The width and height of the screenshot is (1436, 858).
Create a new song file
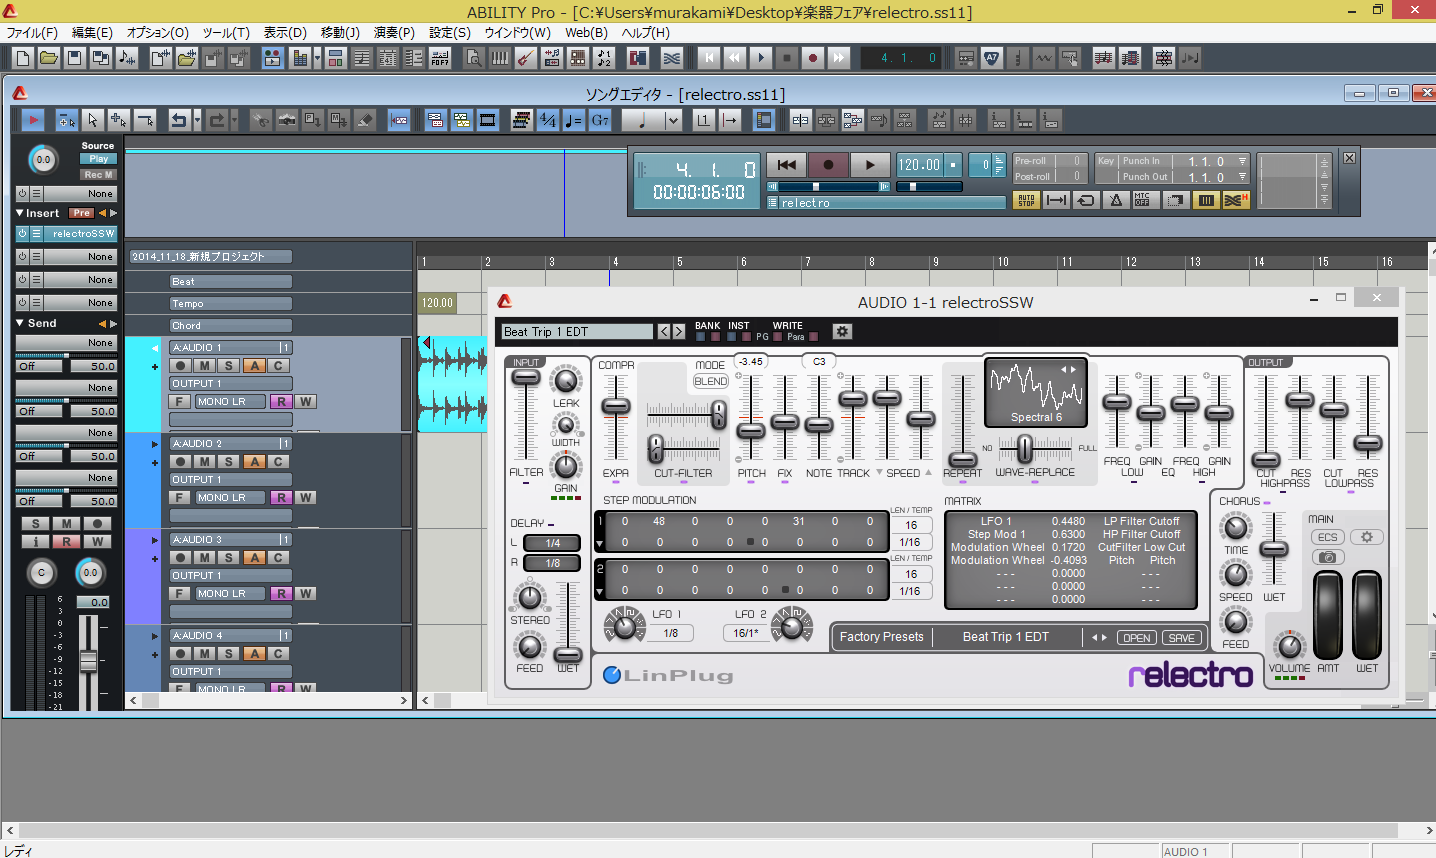pos(23,58)
